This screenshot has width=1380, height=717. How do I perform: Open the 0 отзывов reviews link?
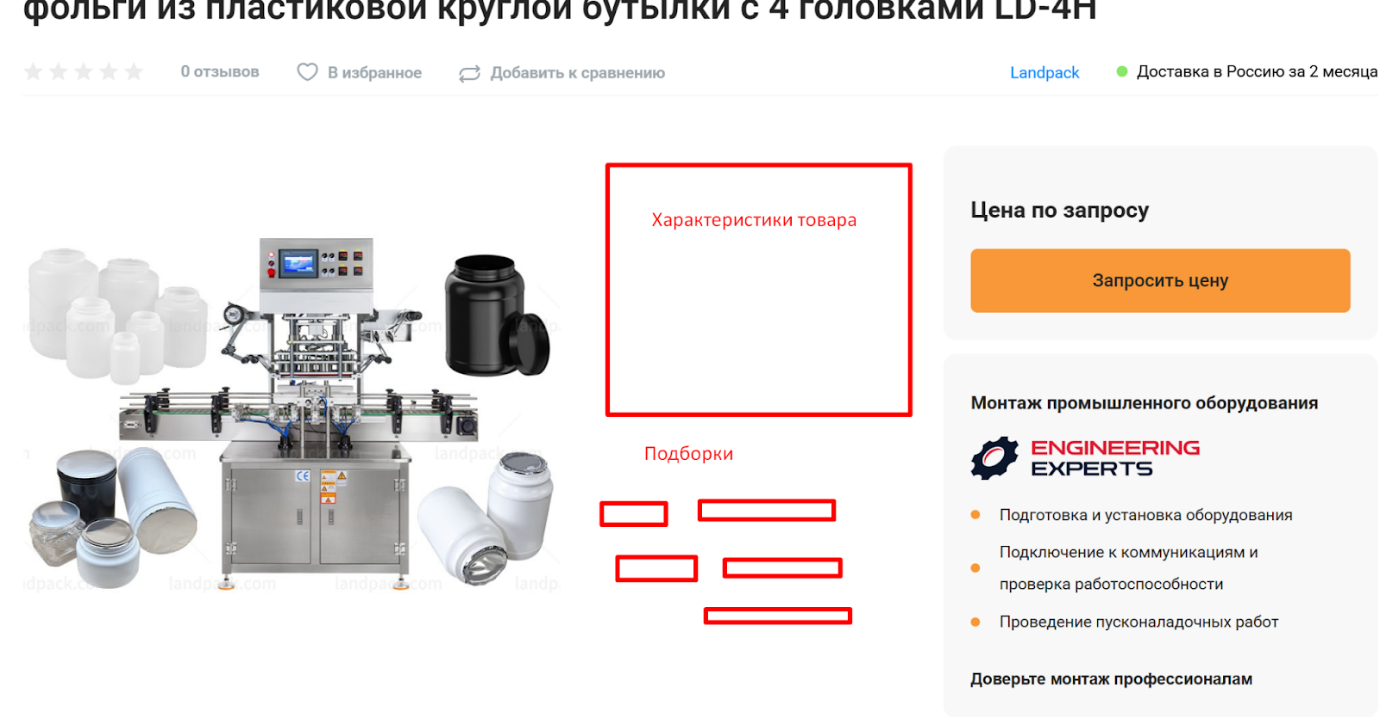(220, 72)
